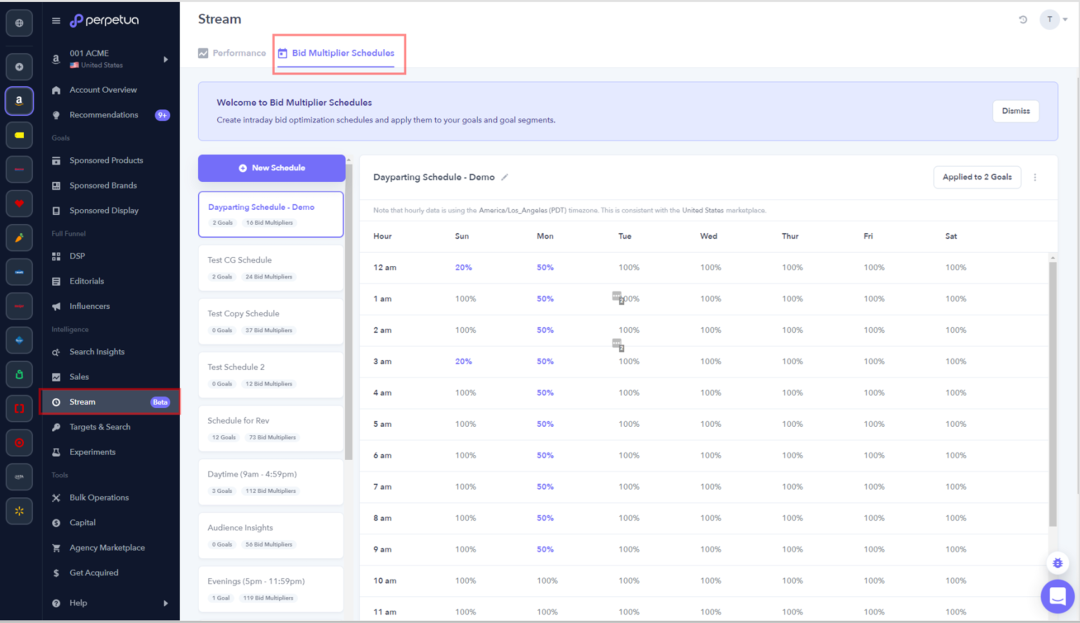
Task: Open Search Insights from the sidebar
Action: (x=96, y=352)
